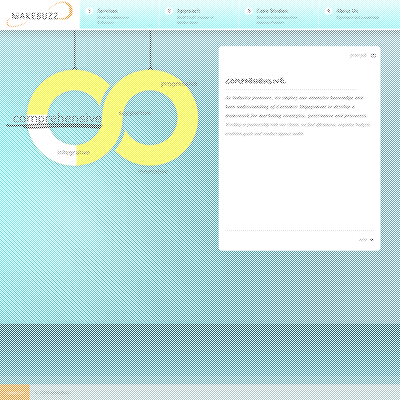This screenshot has width=400, height=400.
Task: Click the prompt icon at panel top right
Action: (x=373, y=55)
